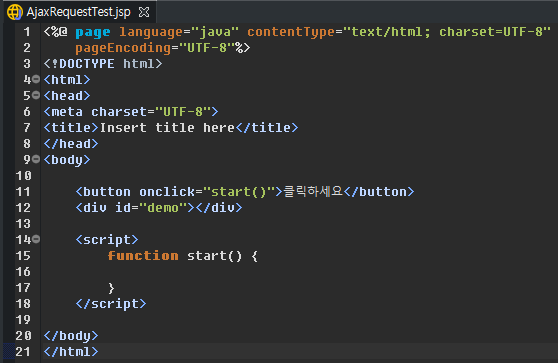Click the closing '</body>' tag
The height and width of the screenshot is (363, 558).
point(71,336)
